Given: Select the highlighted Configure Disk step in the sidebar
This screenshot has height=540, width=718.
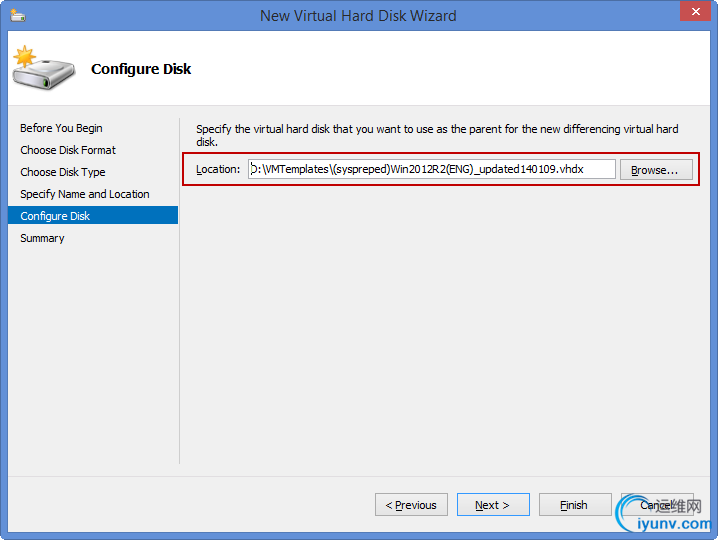Looking at the screenshot, I should pos(93,216).
